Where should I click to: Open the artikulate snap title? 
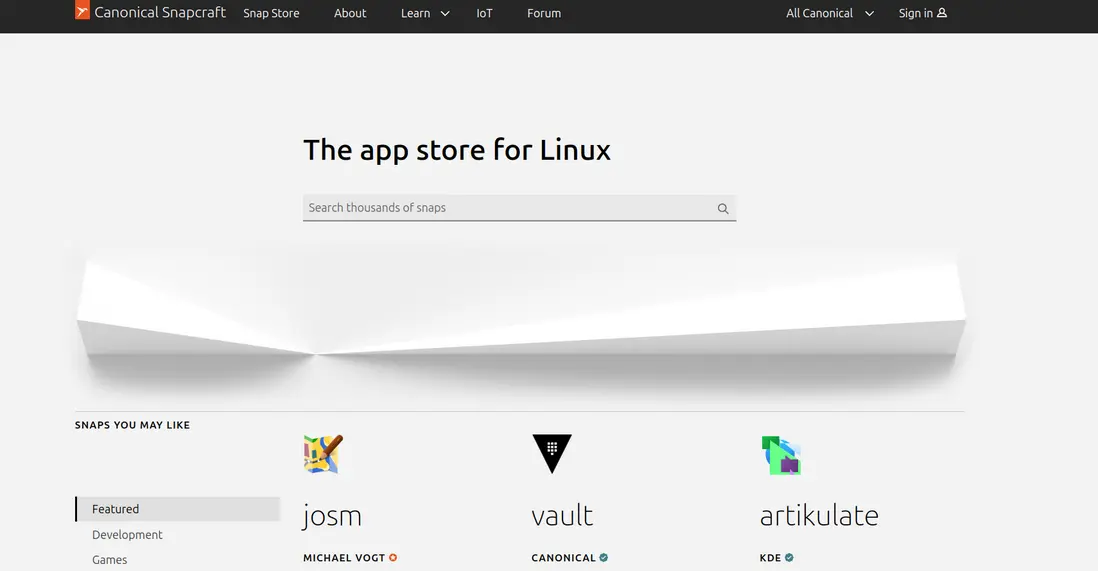click(x=819, y=516)
